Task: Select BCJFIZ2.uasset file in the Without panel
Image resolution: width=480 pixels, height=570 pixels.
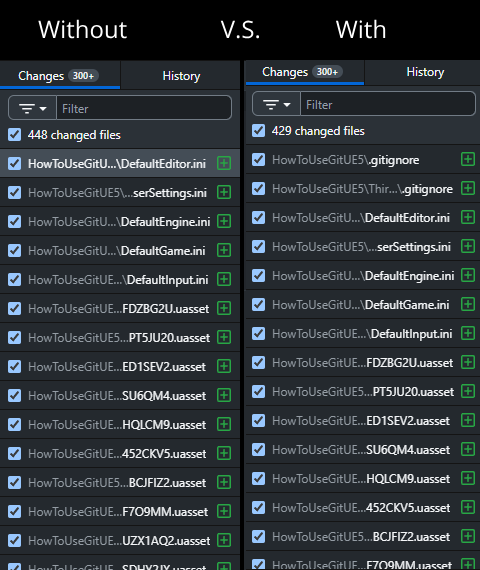Action: [x=120, y=482]
